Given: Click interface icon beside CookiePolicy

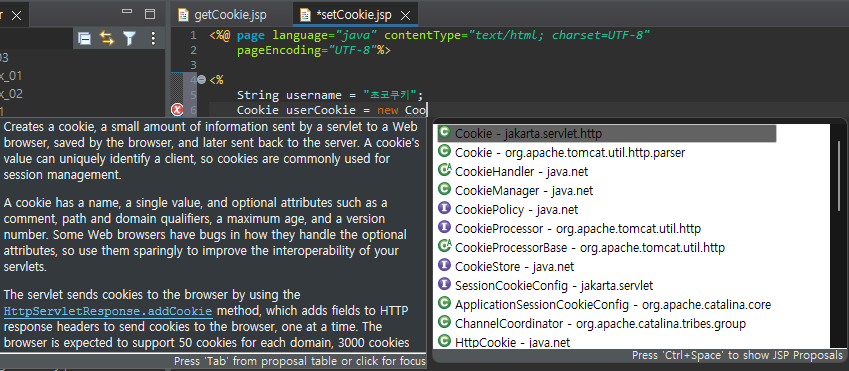Looking at the screenshot, I should coord(444,208).
